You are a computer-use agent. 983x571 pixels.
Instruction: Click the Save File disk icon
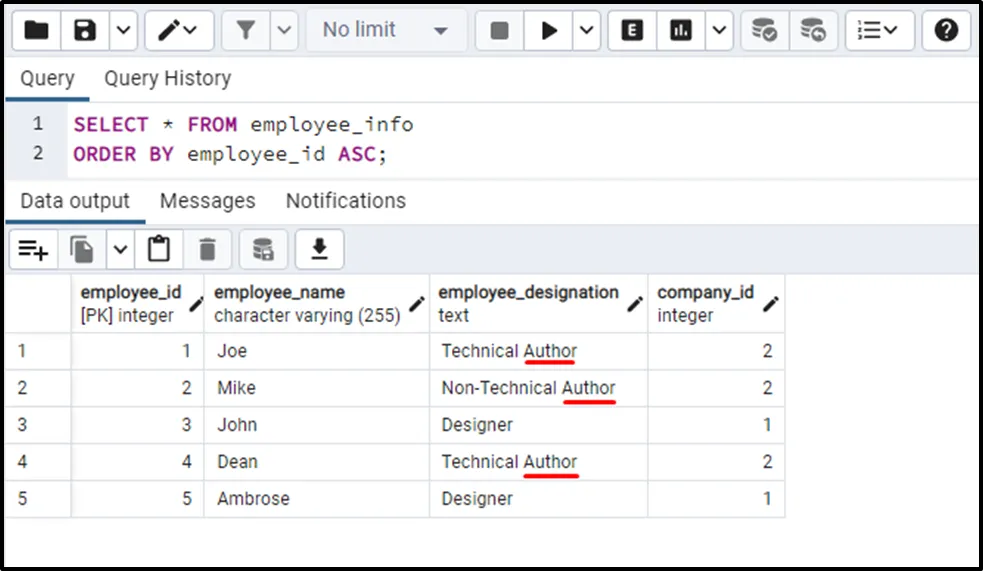click(x=85, y=31)
